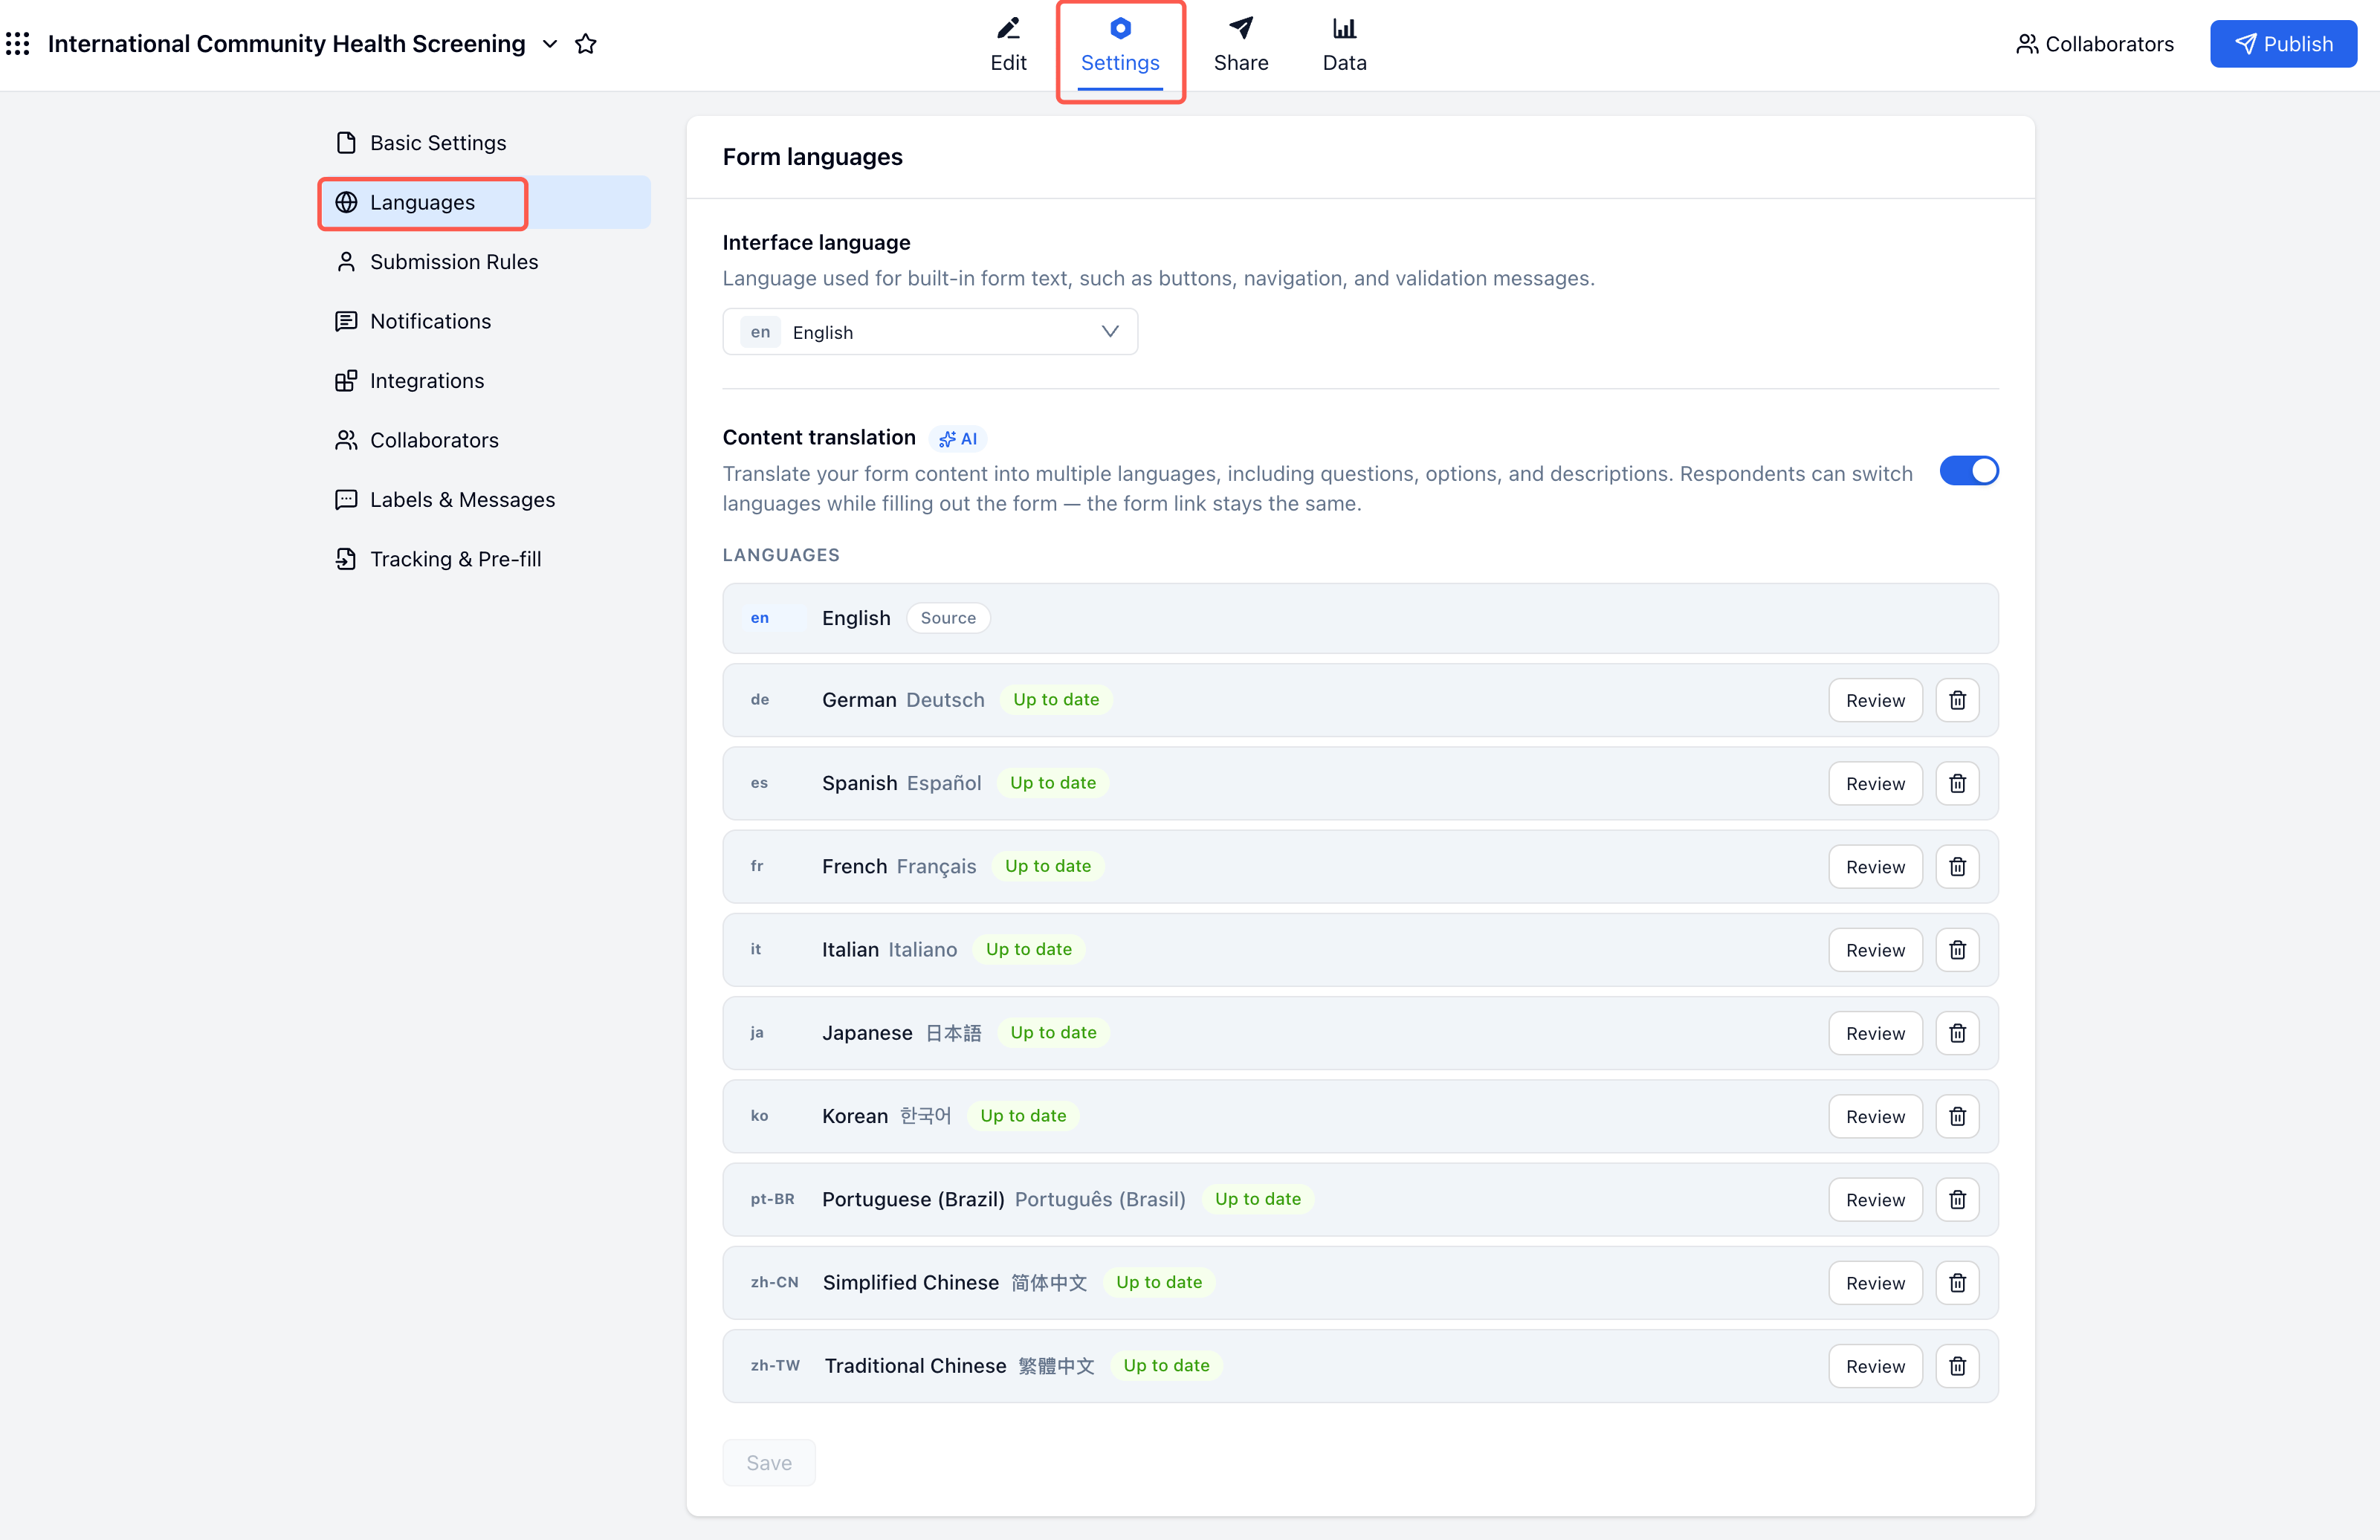Switch to the Edit tab
Image resolution: width=2380 pixels, height=1540 pixels.
(1008, 45)
